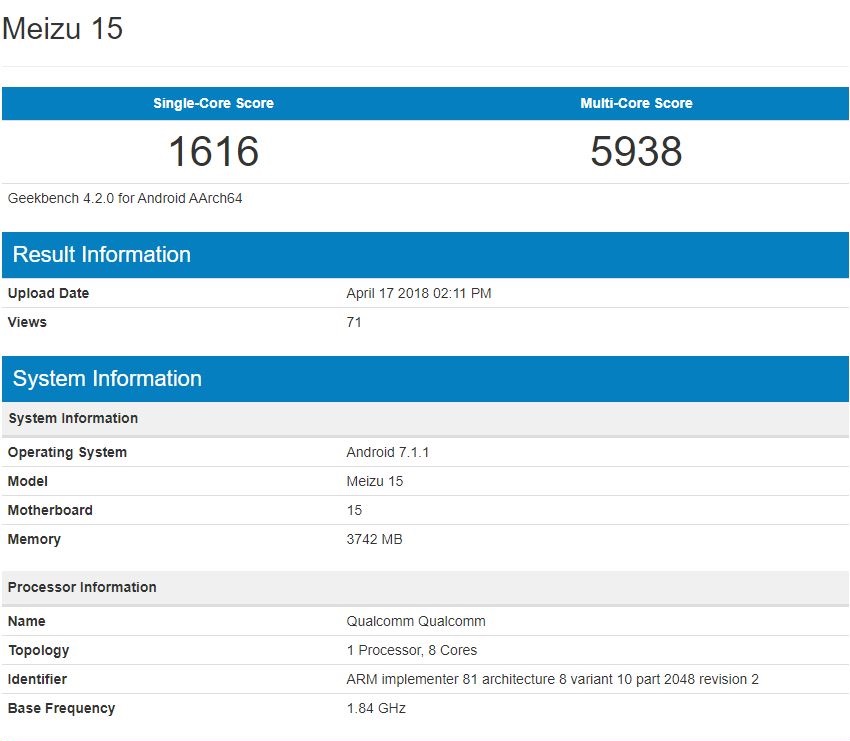Select the Operating System label
Image resolution: width=850 pixels, height=741 pixels.
click(67, 452)
